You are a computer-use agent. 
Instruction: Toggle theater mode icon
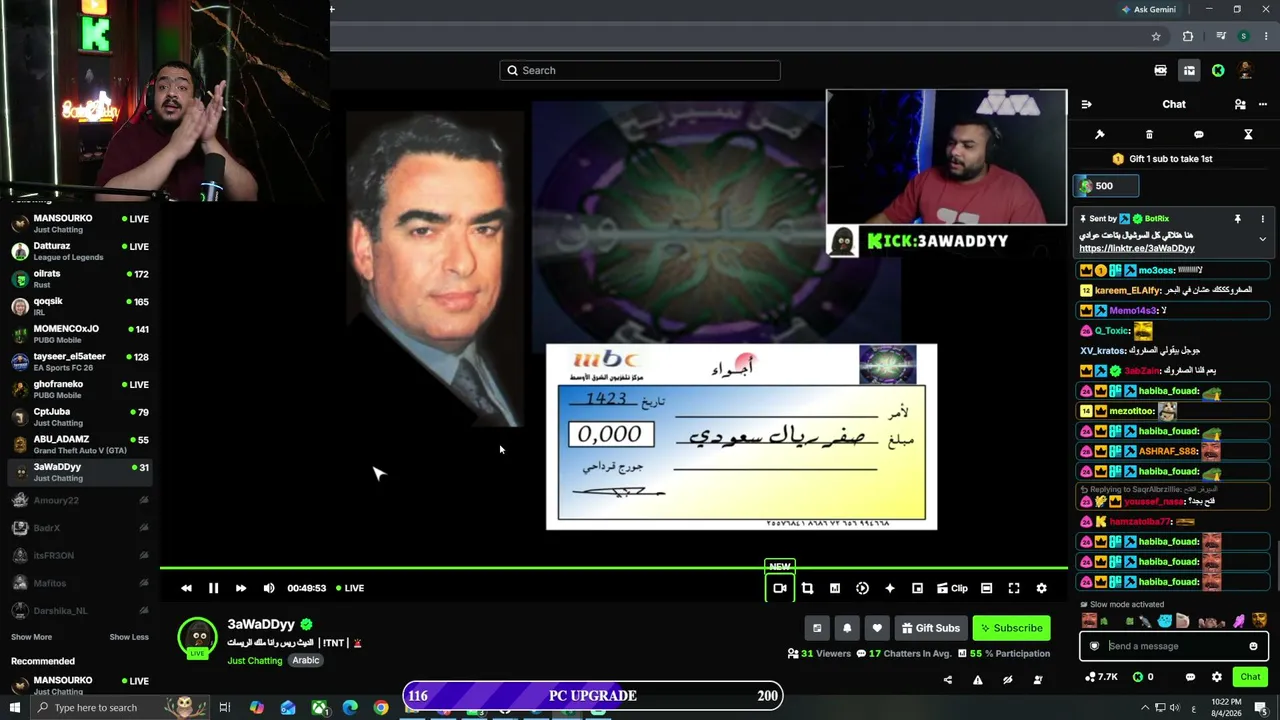pyautogui.click(x=986, y=588)
